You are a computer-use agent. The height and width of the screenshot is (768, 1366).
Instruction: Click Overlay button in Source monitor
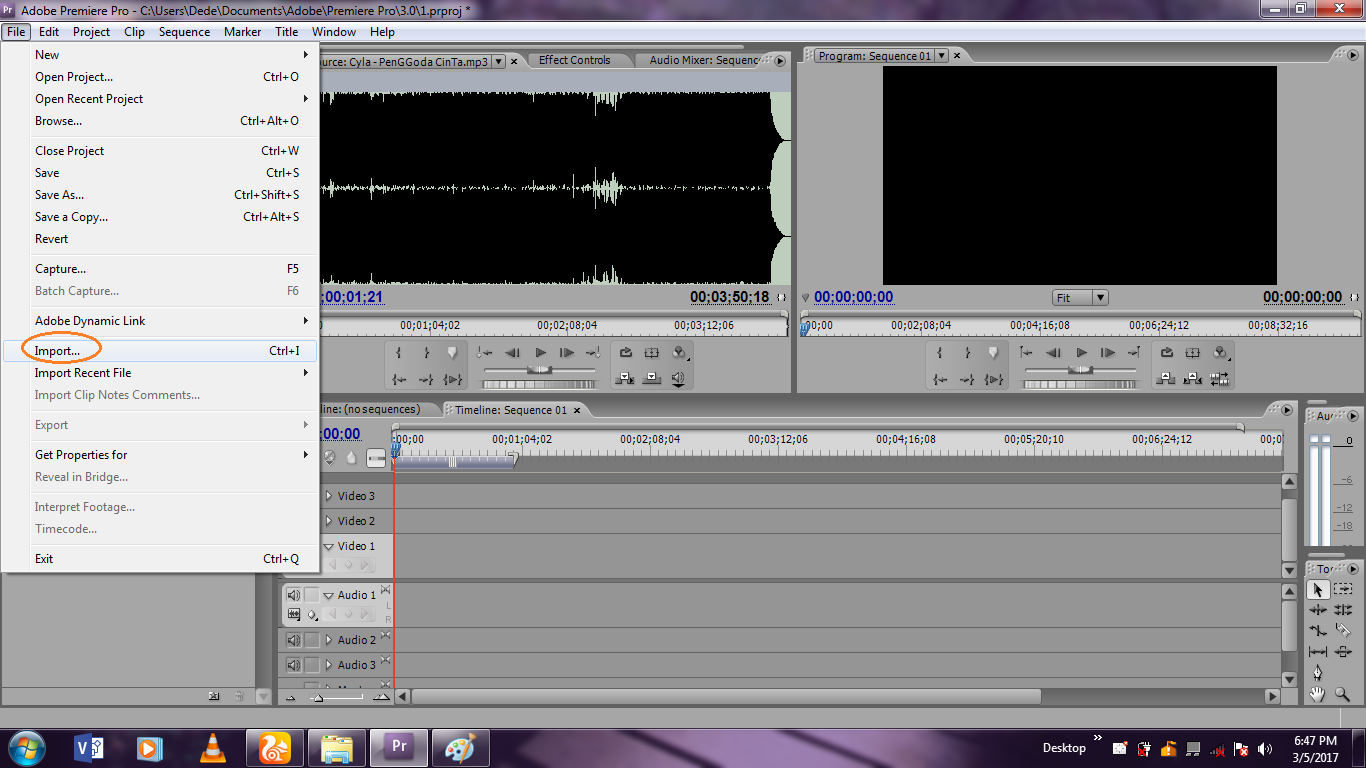click(652, 379)
